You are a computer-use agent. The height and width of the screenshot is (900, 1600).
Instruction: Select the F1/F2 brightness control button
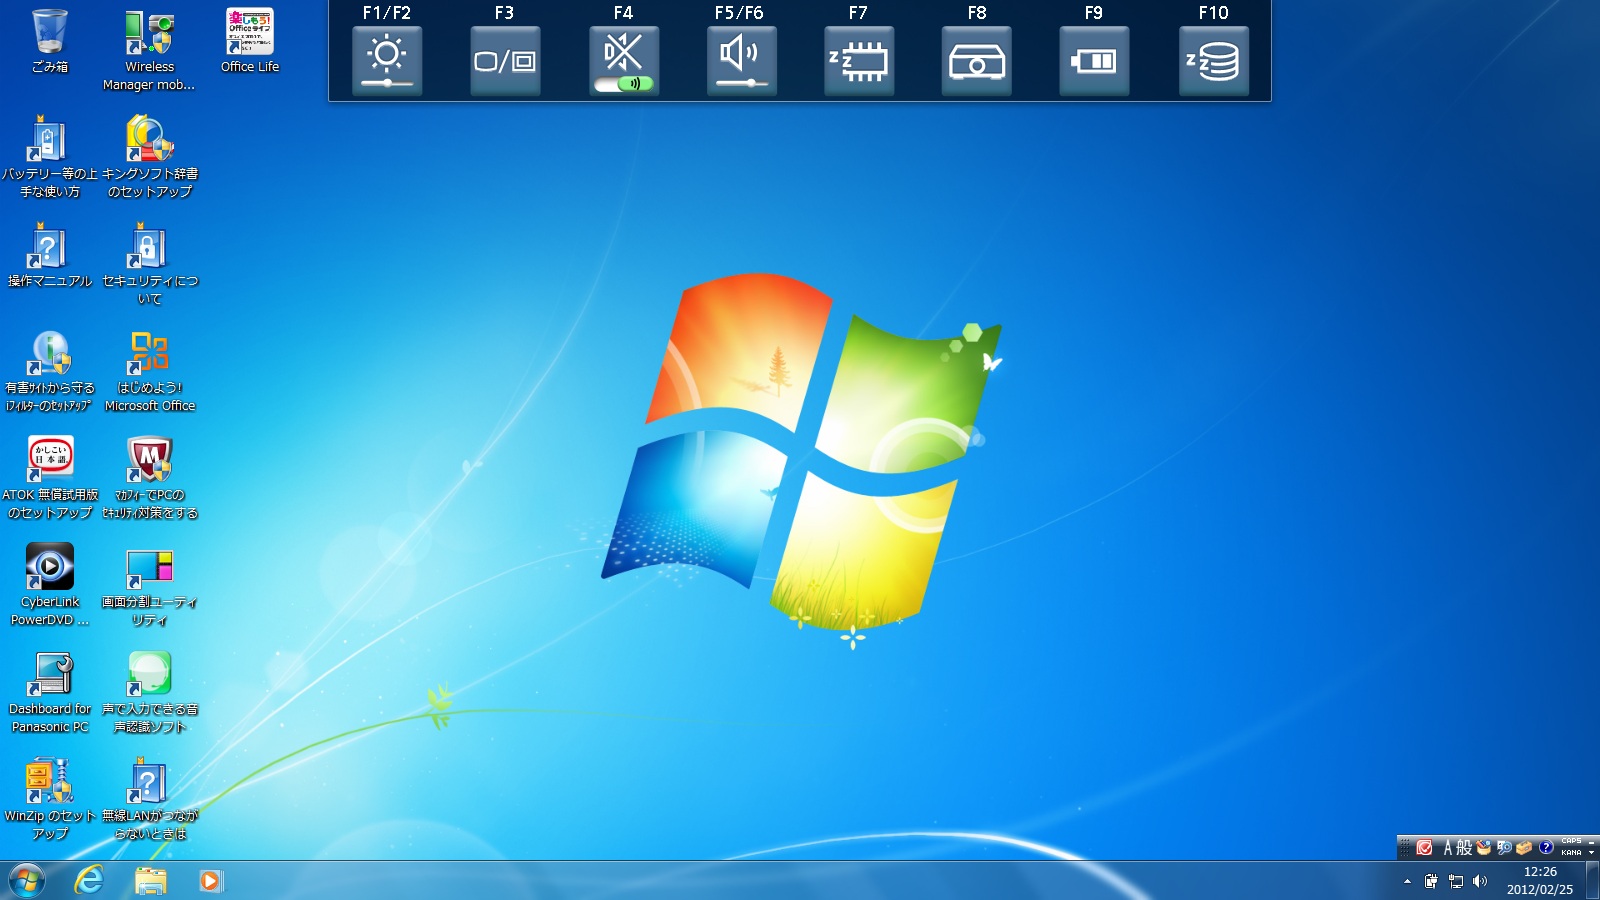387,61
